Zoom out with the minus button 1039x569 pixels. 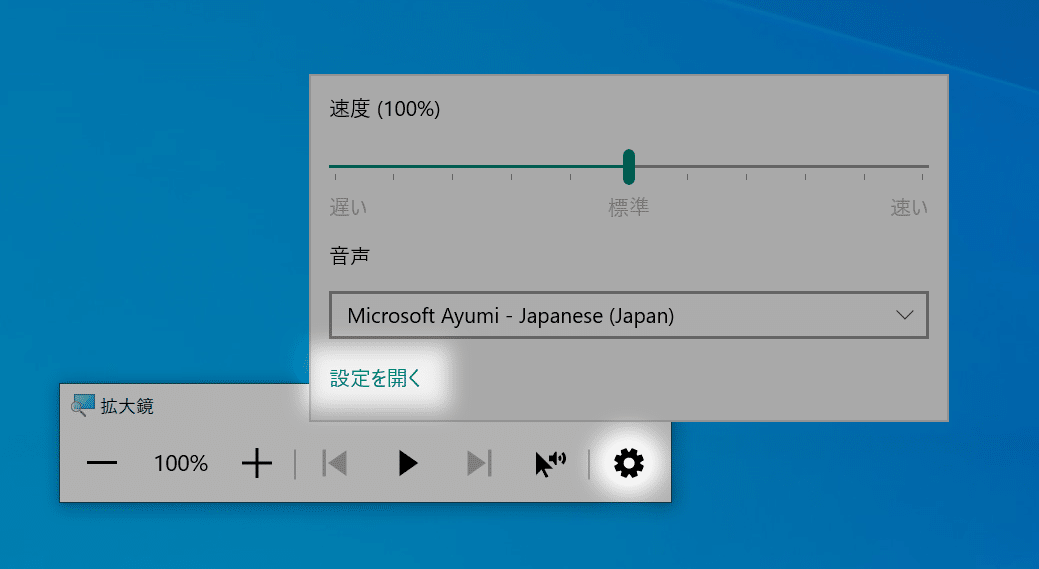pos(102,463)
